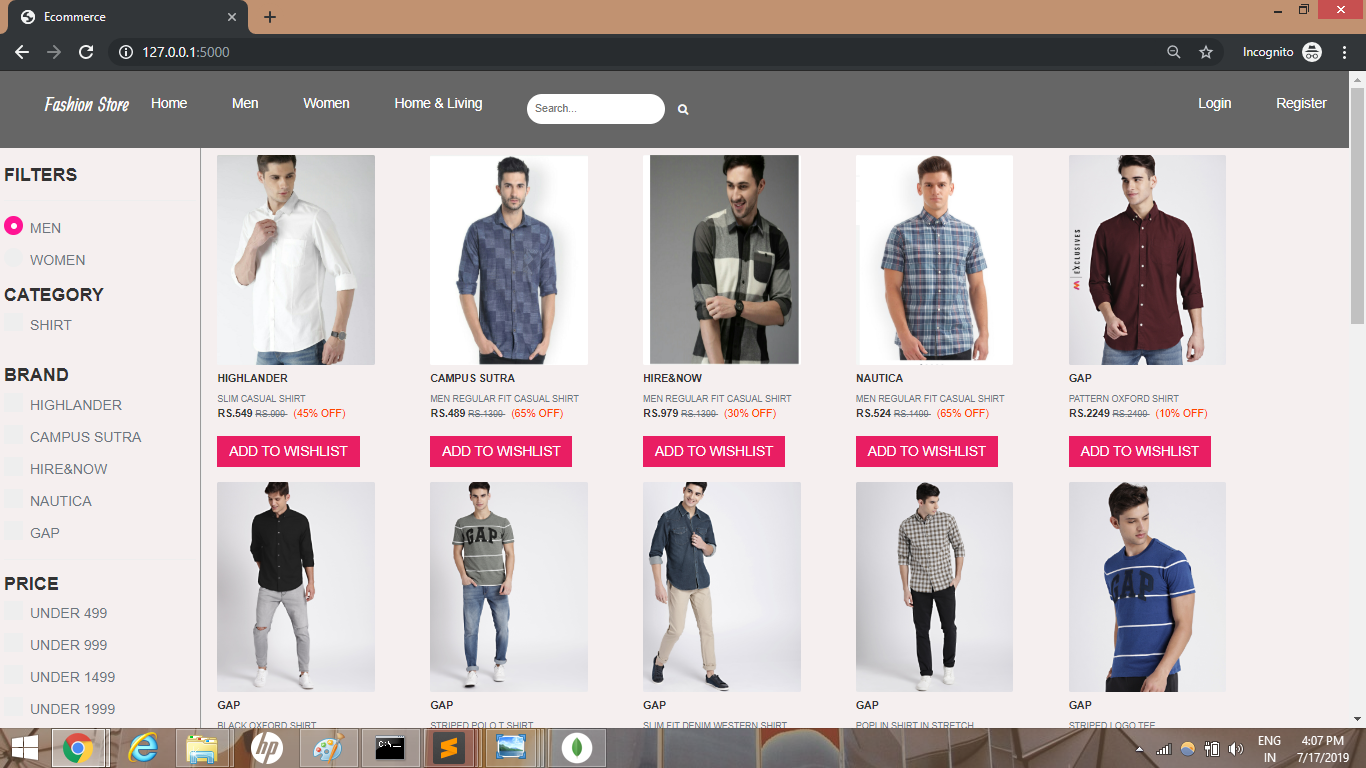Open the Home nav item

click(169, 103)
